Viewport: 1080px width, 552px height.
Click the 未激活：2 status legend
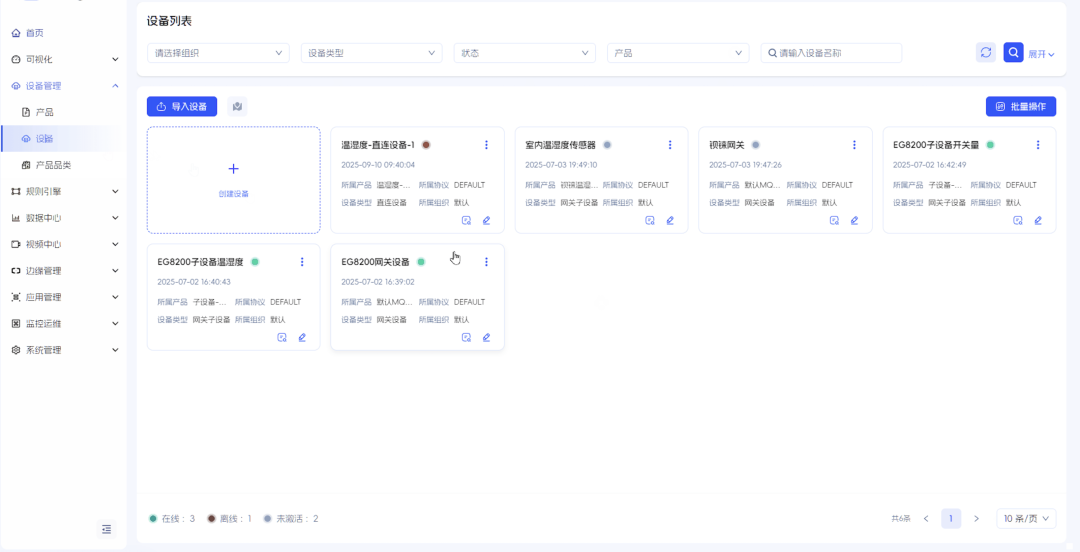[291, 518]
